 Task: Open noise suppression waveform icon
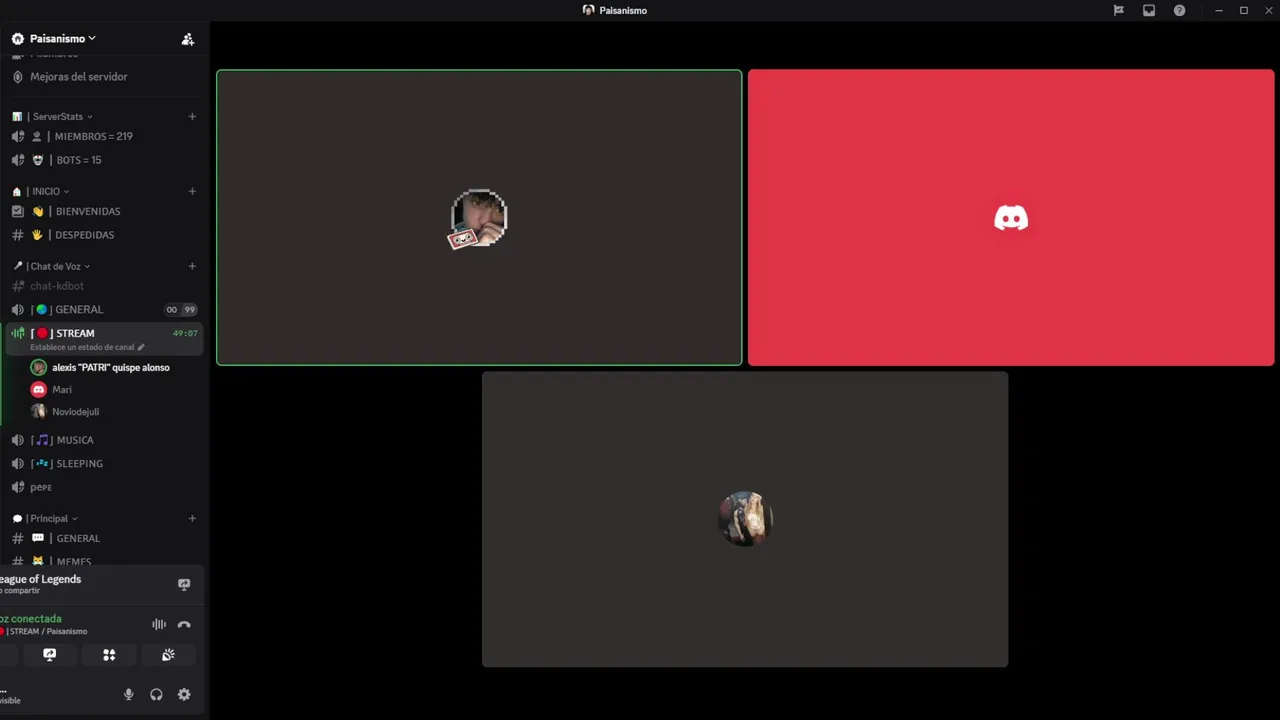[x=159, y=625]
